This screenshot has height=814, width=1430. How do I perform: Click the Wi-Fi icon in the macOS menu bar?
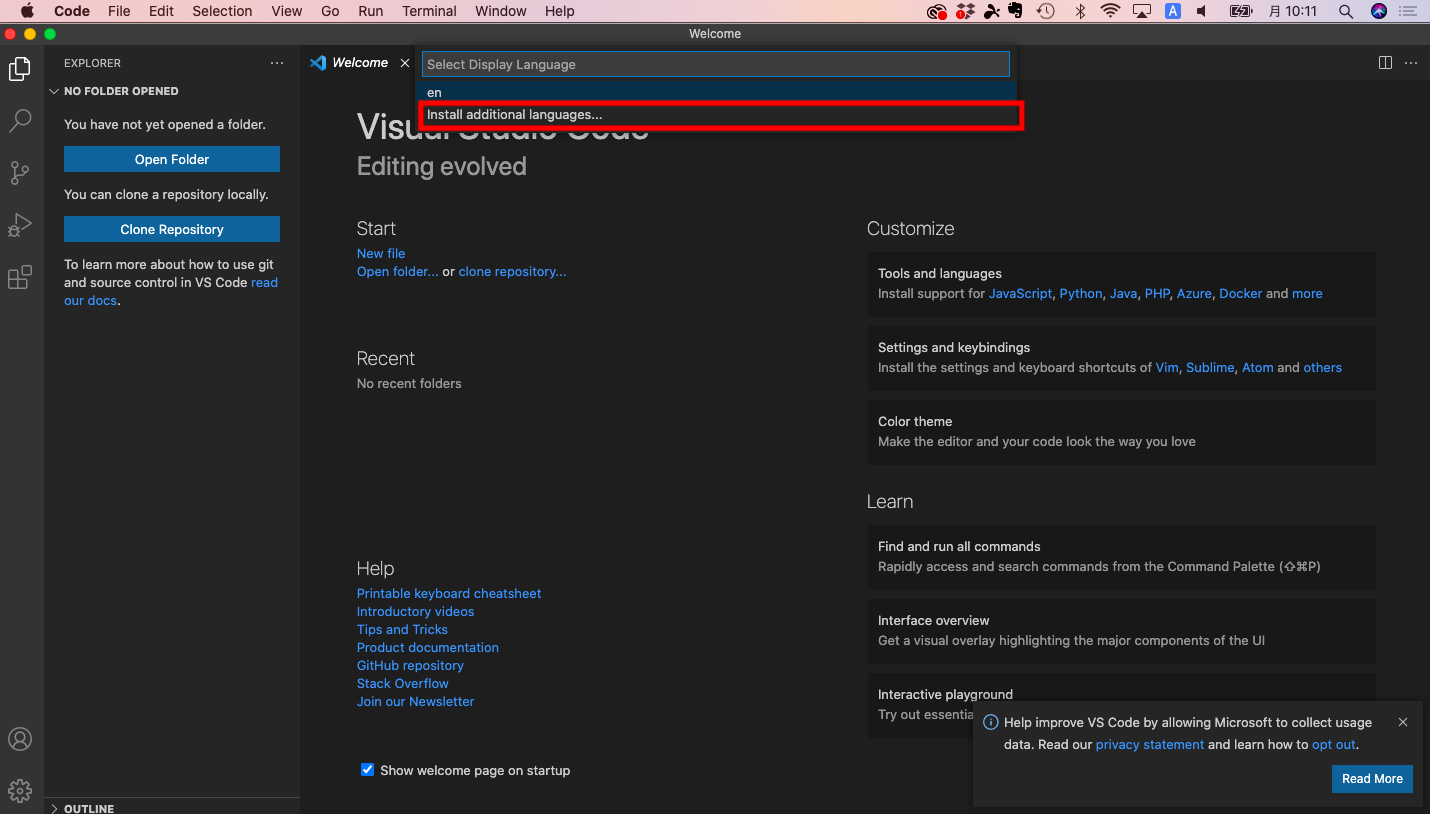[x=1111, y=11]
